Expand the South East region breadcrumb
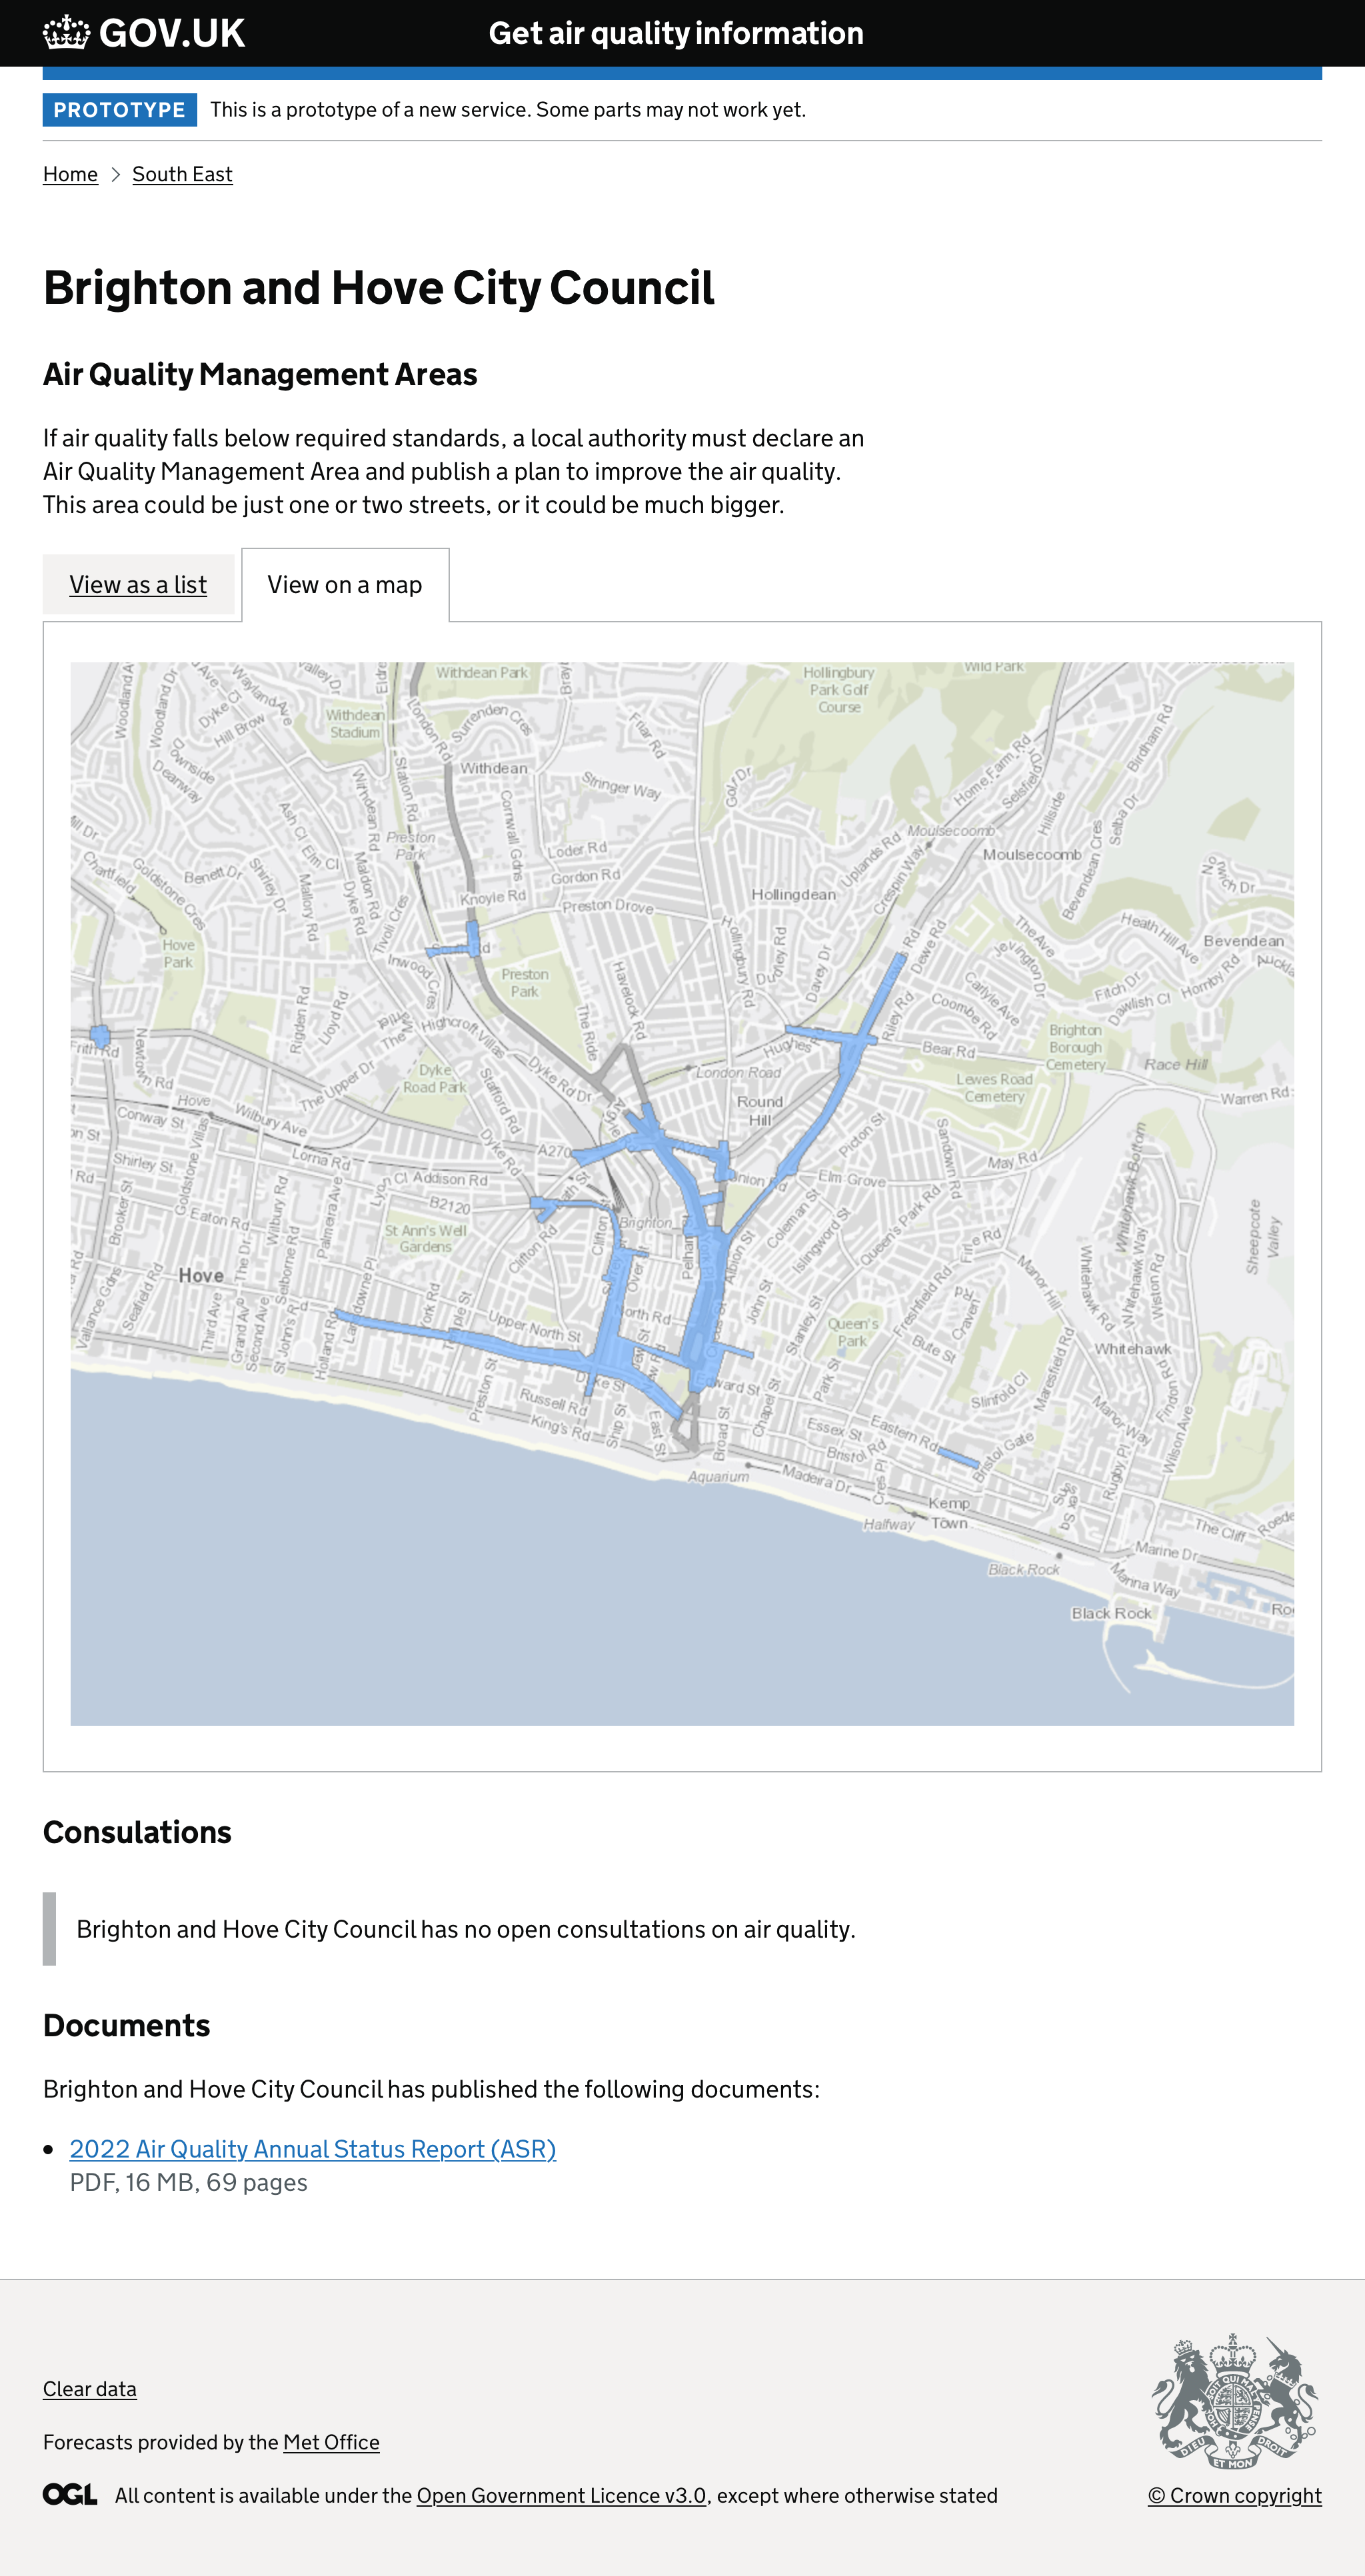 pos(184,172)
